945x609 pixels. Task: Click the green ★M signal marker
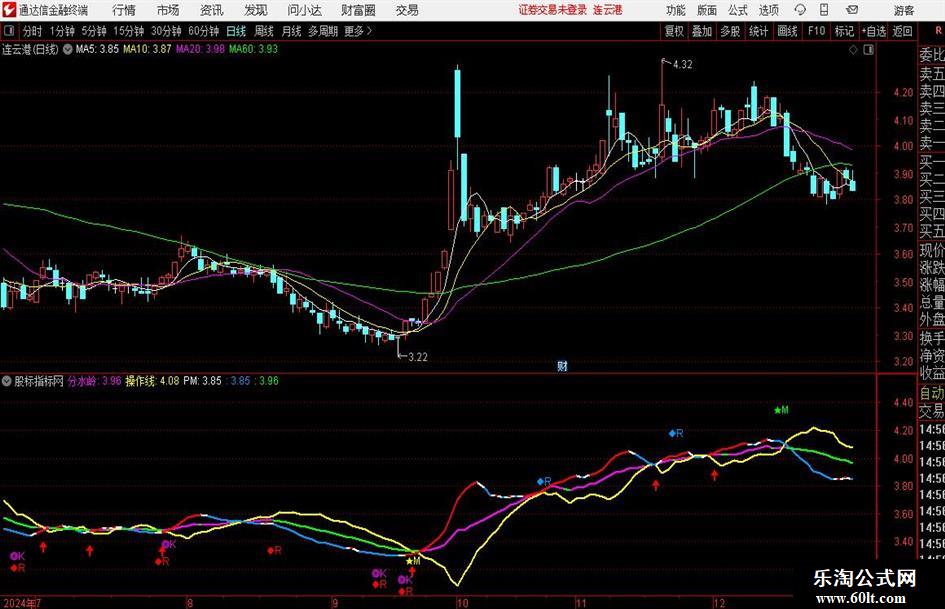click(781, 410)
